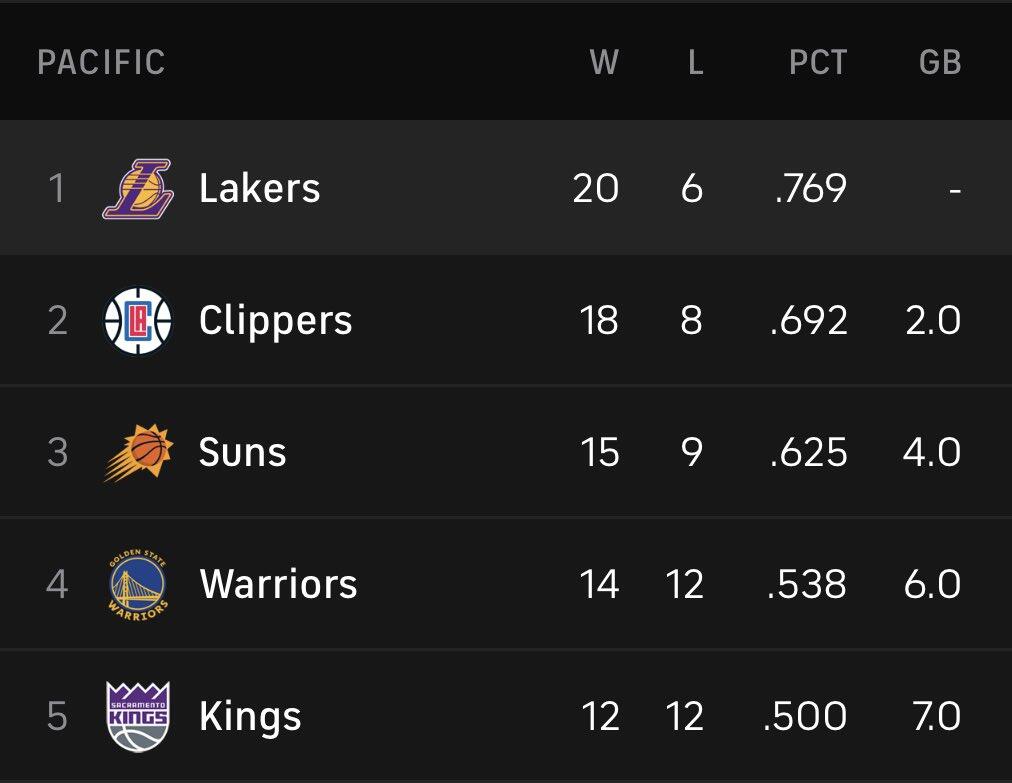Open the Clippers team page link
The height and width of the screenshot is (783, 1012).
pyautogui.click(x=276, y=321)
